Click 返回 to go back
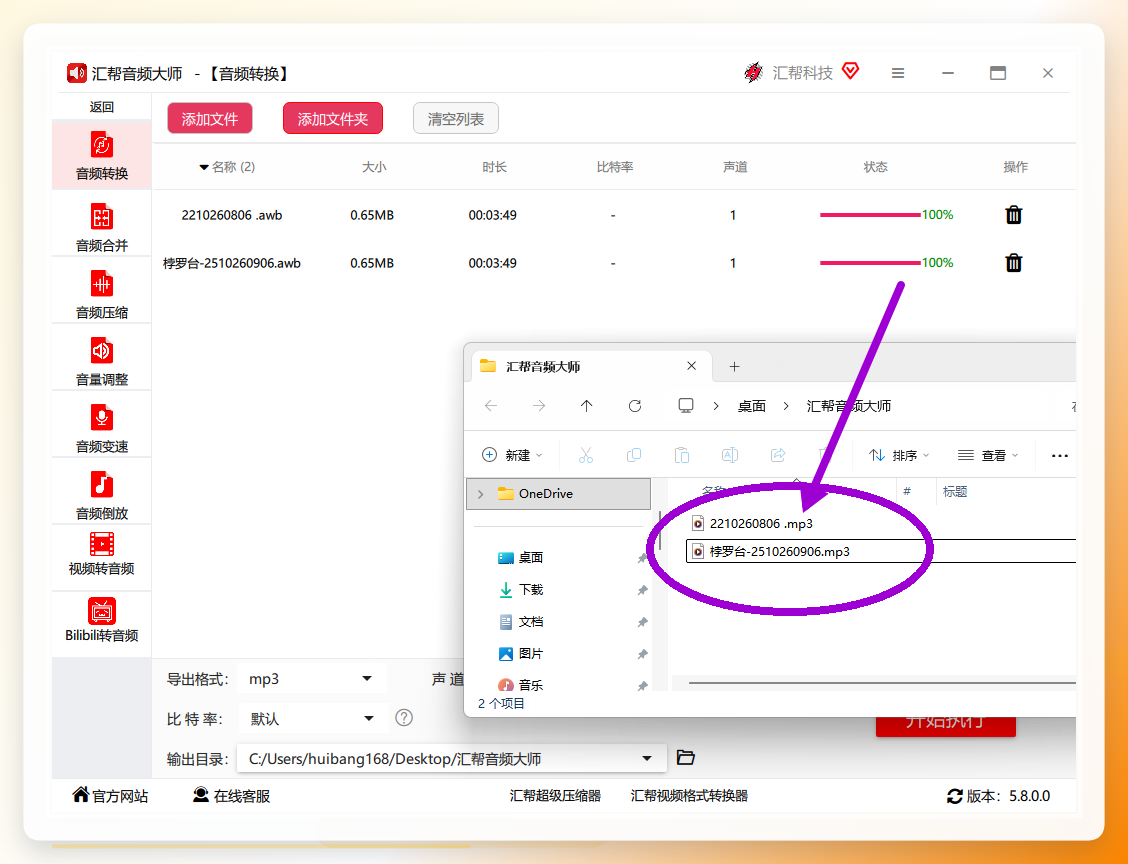 tap(101, 106)
